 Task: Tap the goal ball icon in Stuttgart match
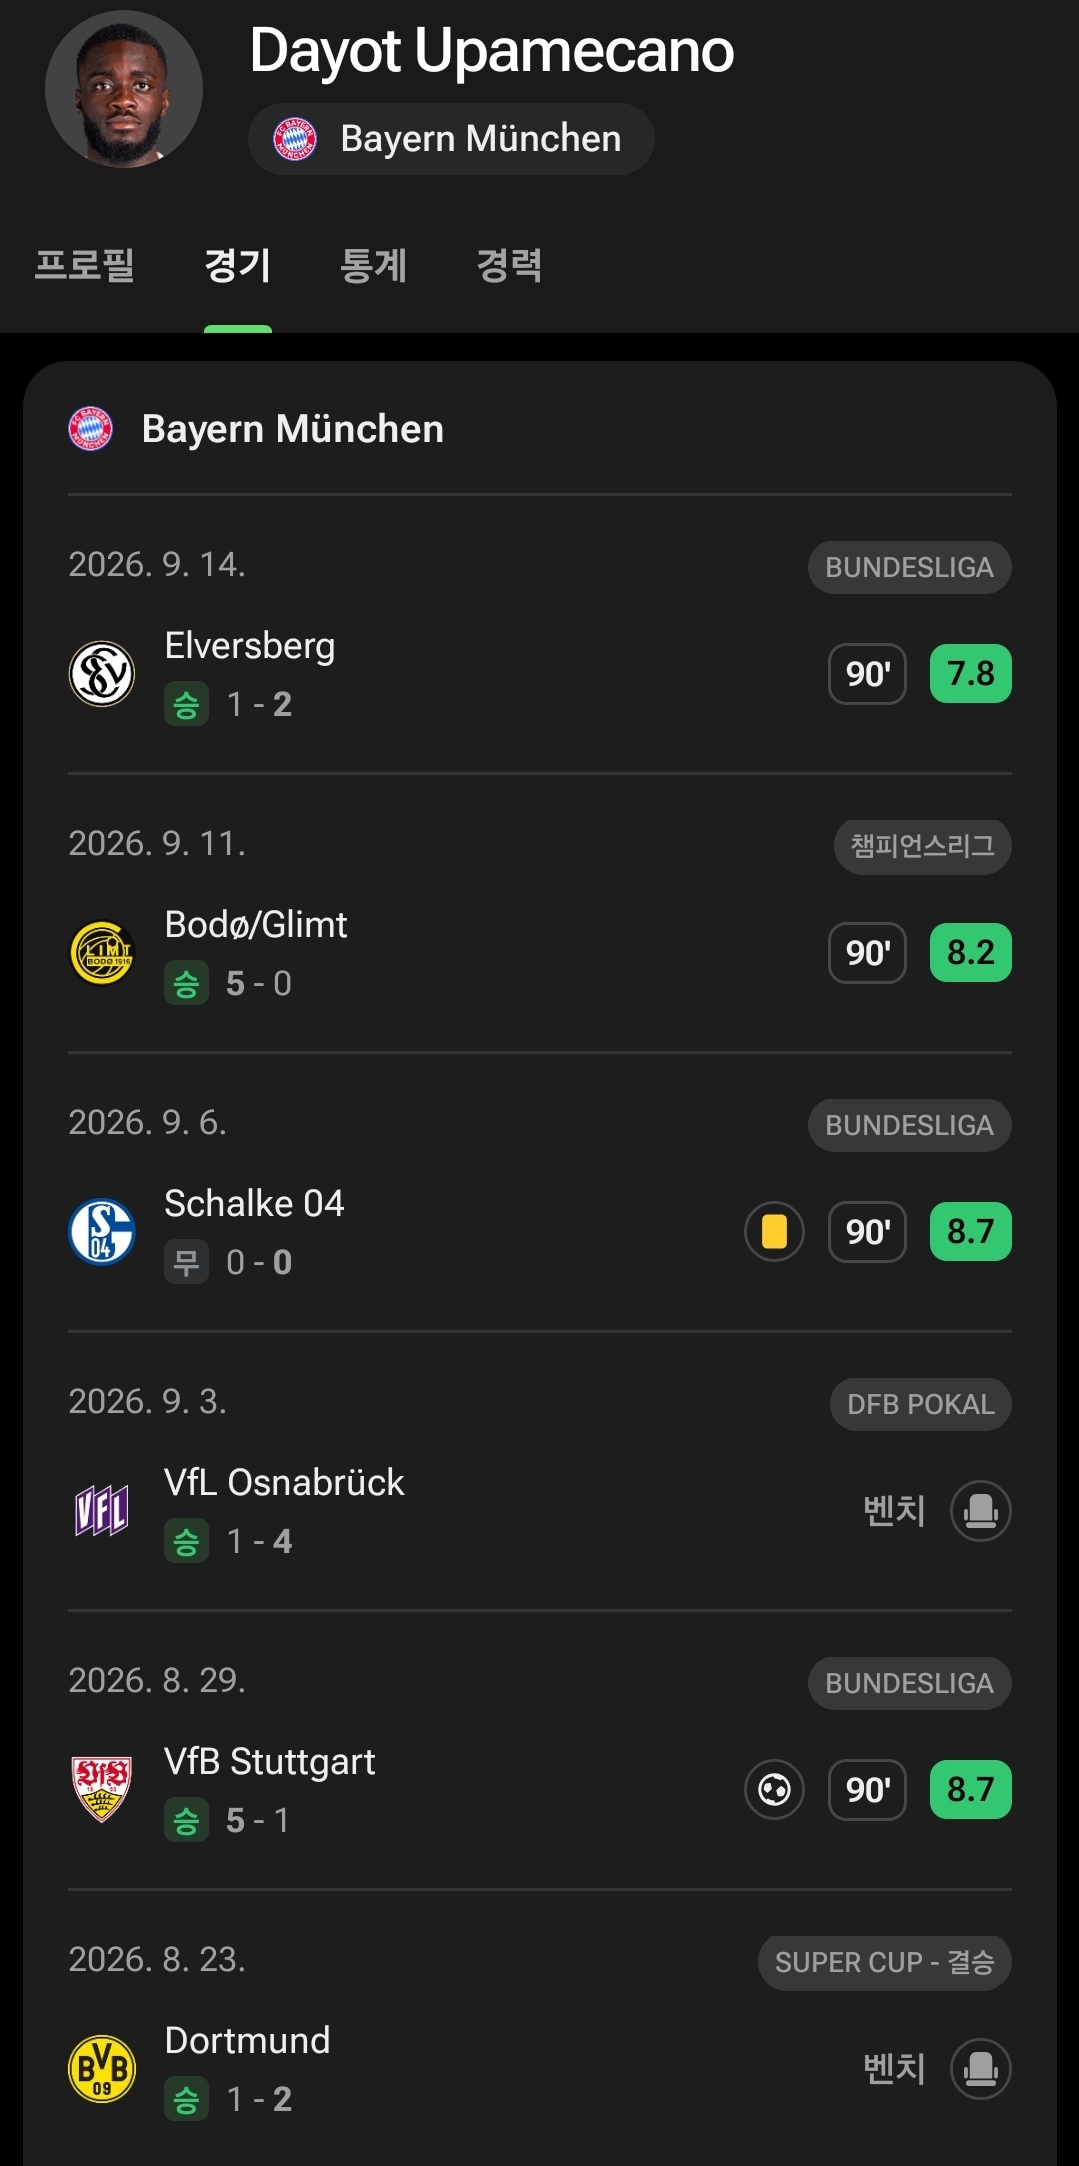[774, 1790]
